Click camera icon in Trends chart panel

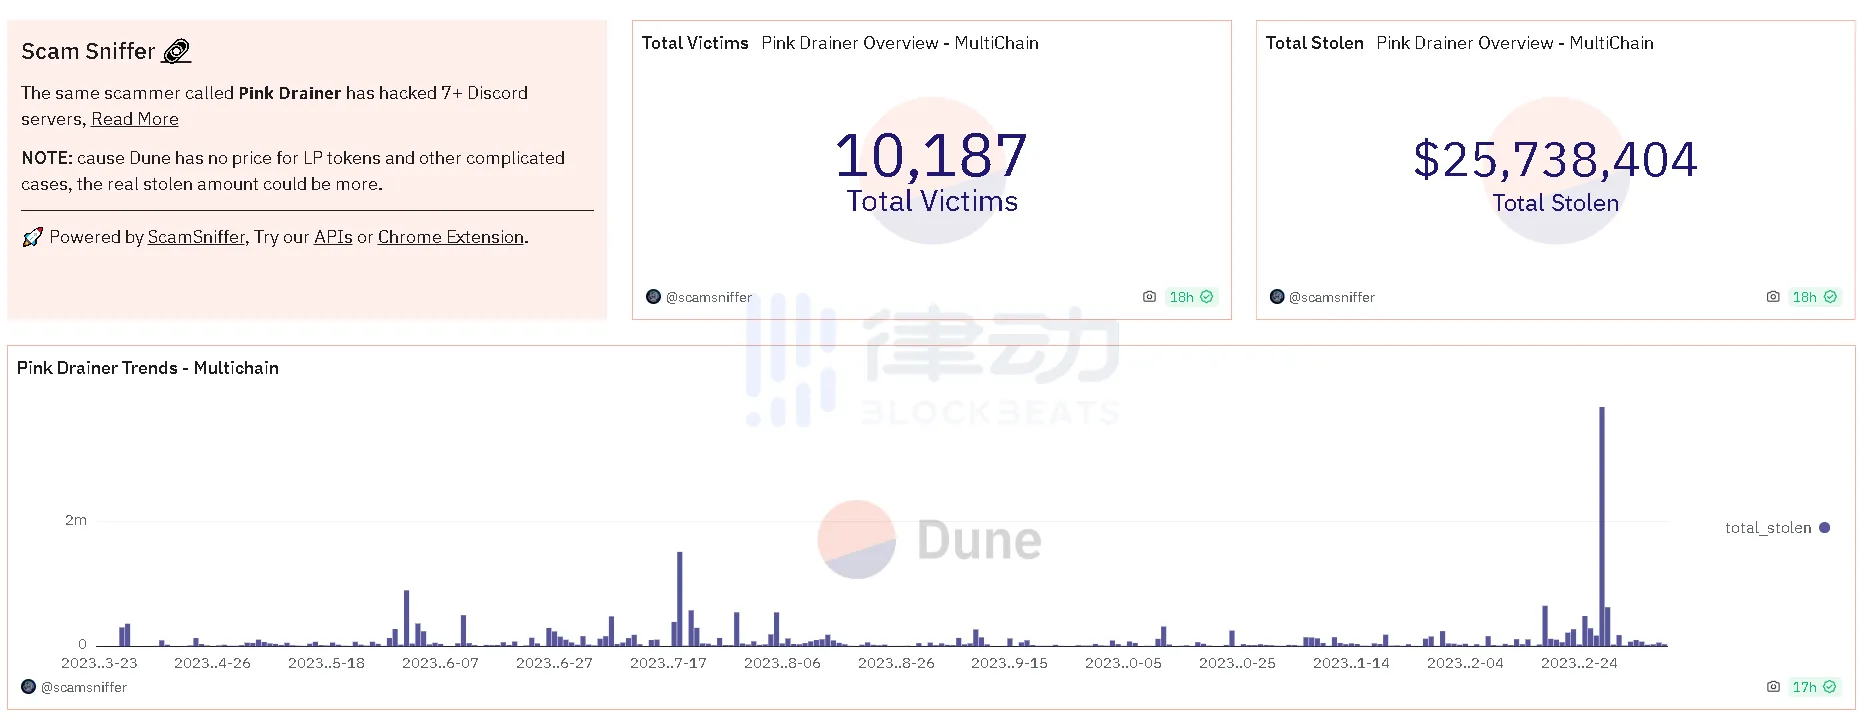click(x=1772, y=687)
